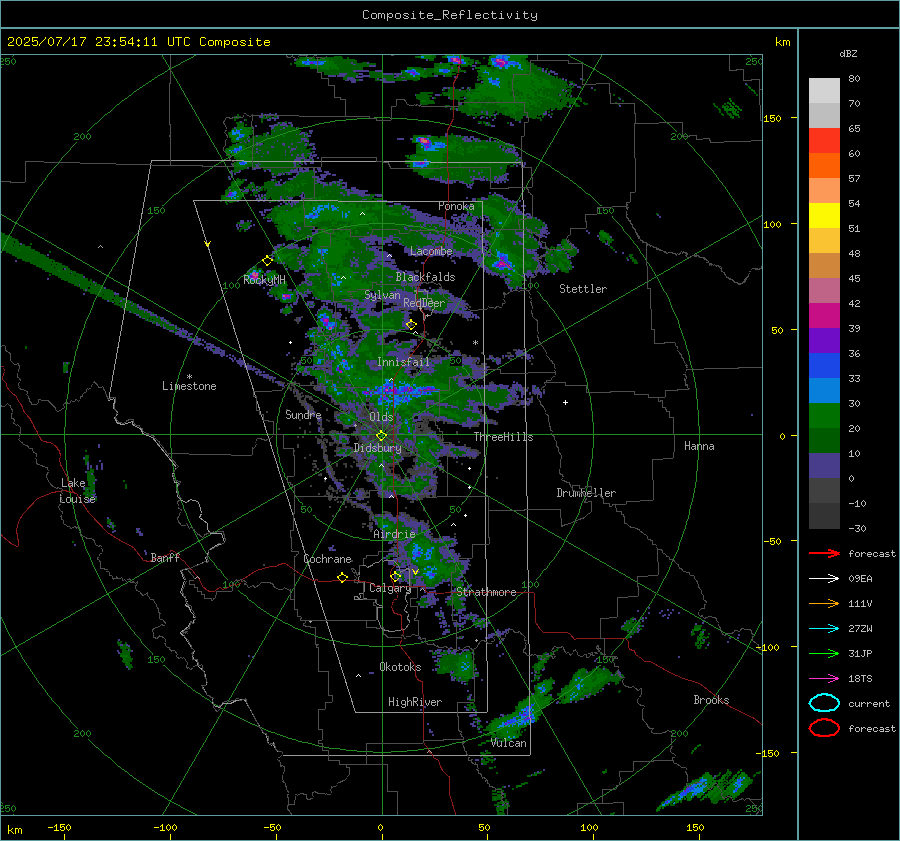The height and width of the screenshot is (841, 900).
Task: Click the 09EA legend label
Action: click(860, 579)
